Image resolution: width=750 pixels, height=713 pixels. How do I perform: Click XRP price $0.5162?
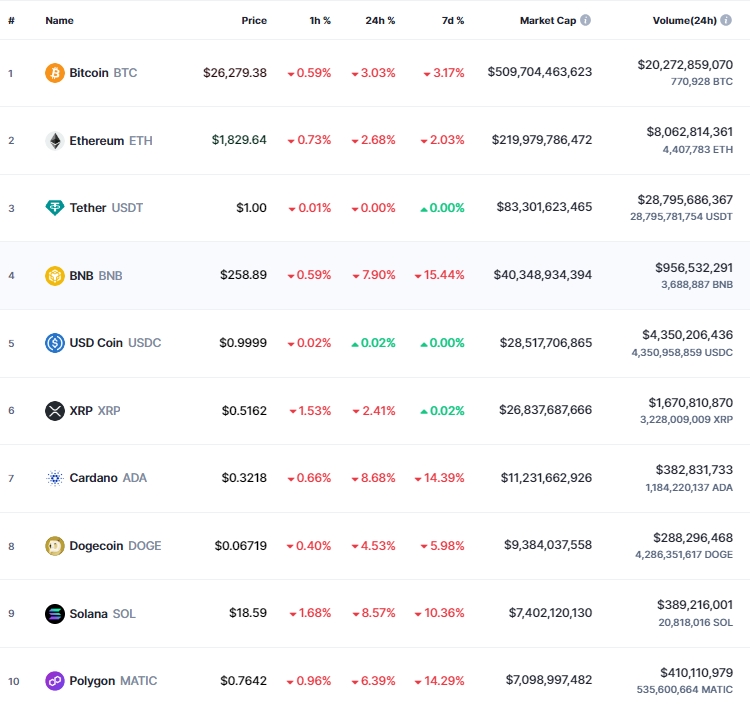pyautogui.click(x=244, y=410)
